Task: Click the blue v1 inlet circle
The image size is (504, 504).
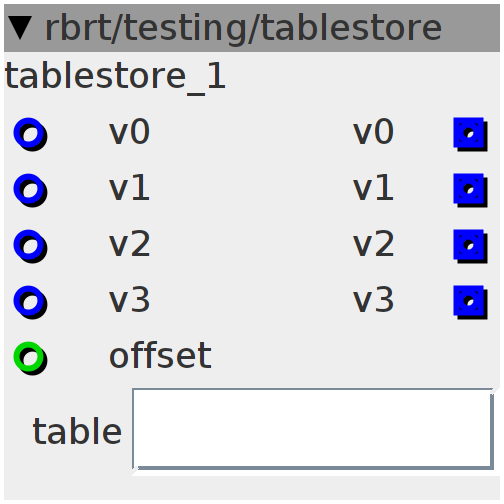Action: tap(30, 190)
